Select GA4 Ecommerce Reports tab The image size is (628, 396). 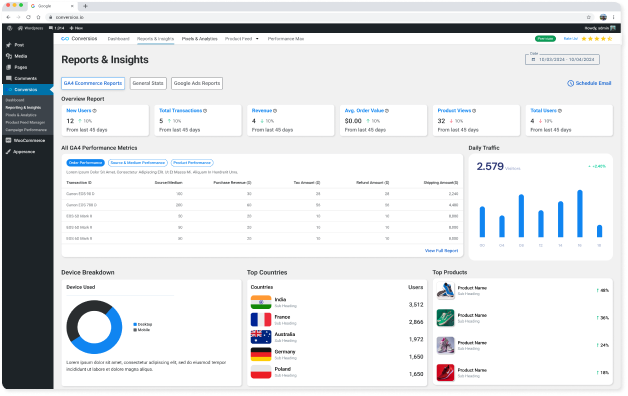[x=93, y=83]
